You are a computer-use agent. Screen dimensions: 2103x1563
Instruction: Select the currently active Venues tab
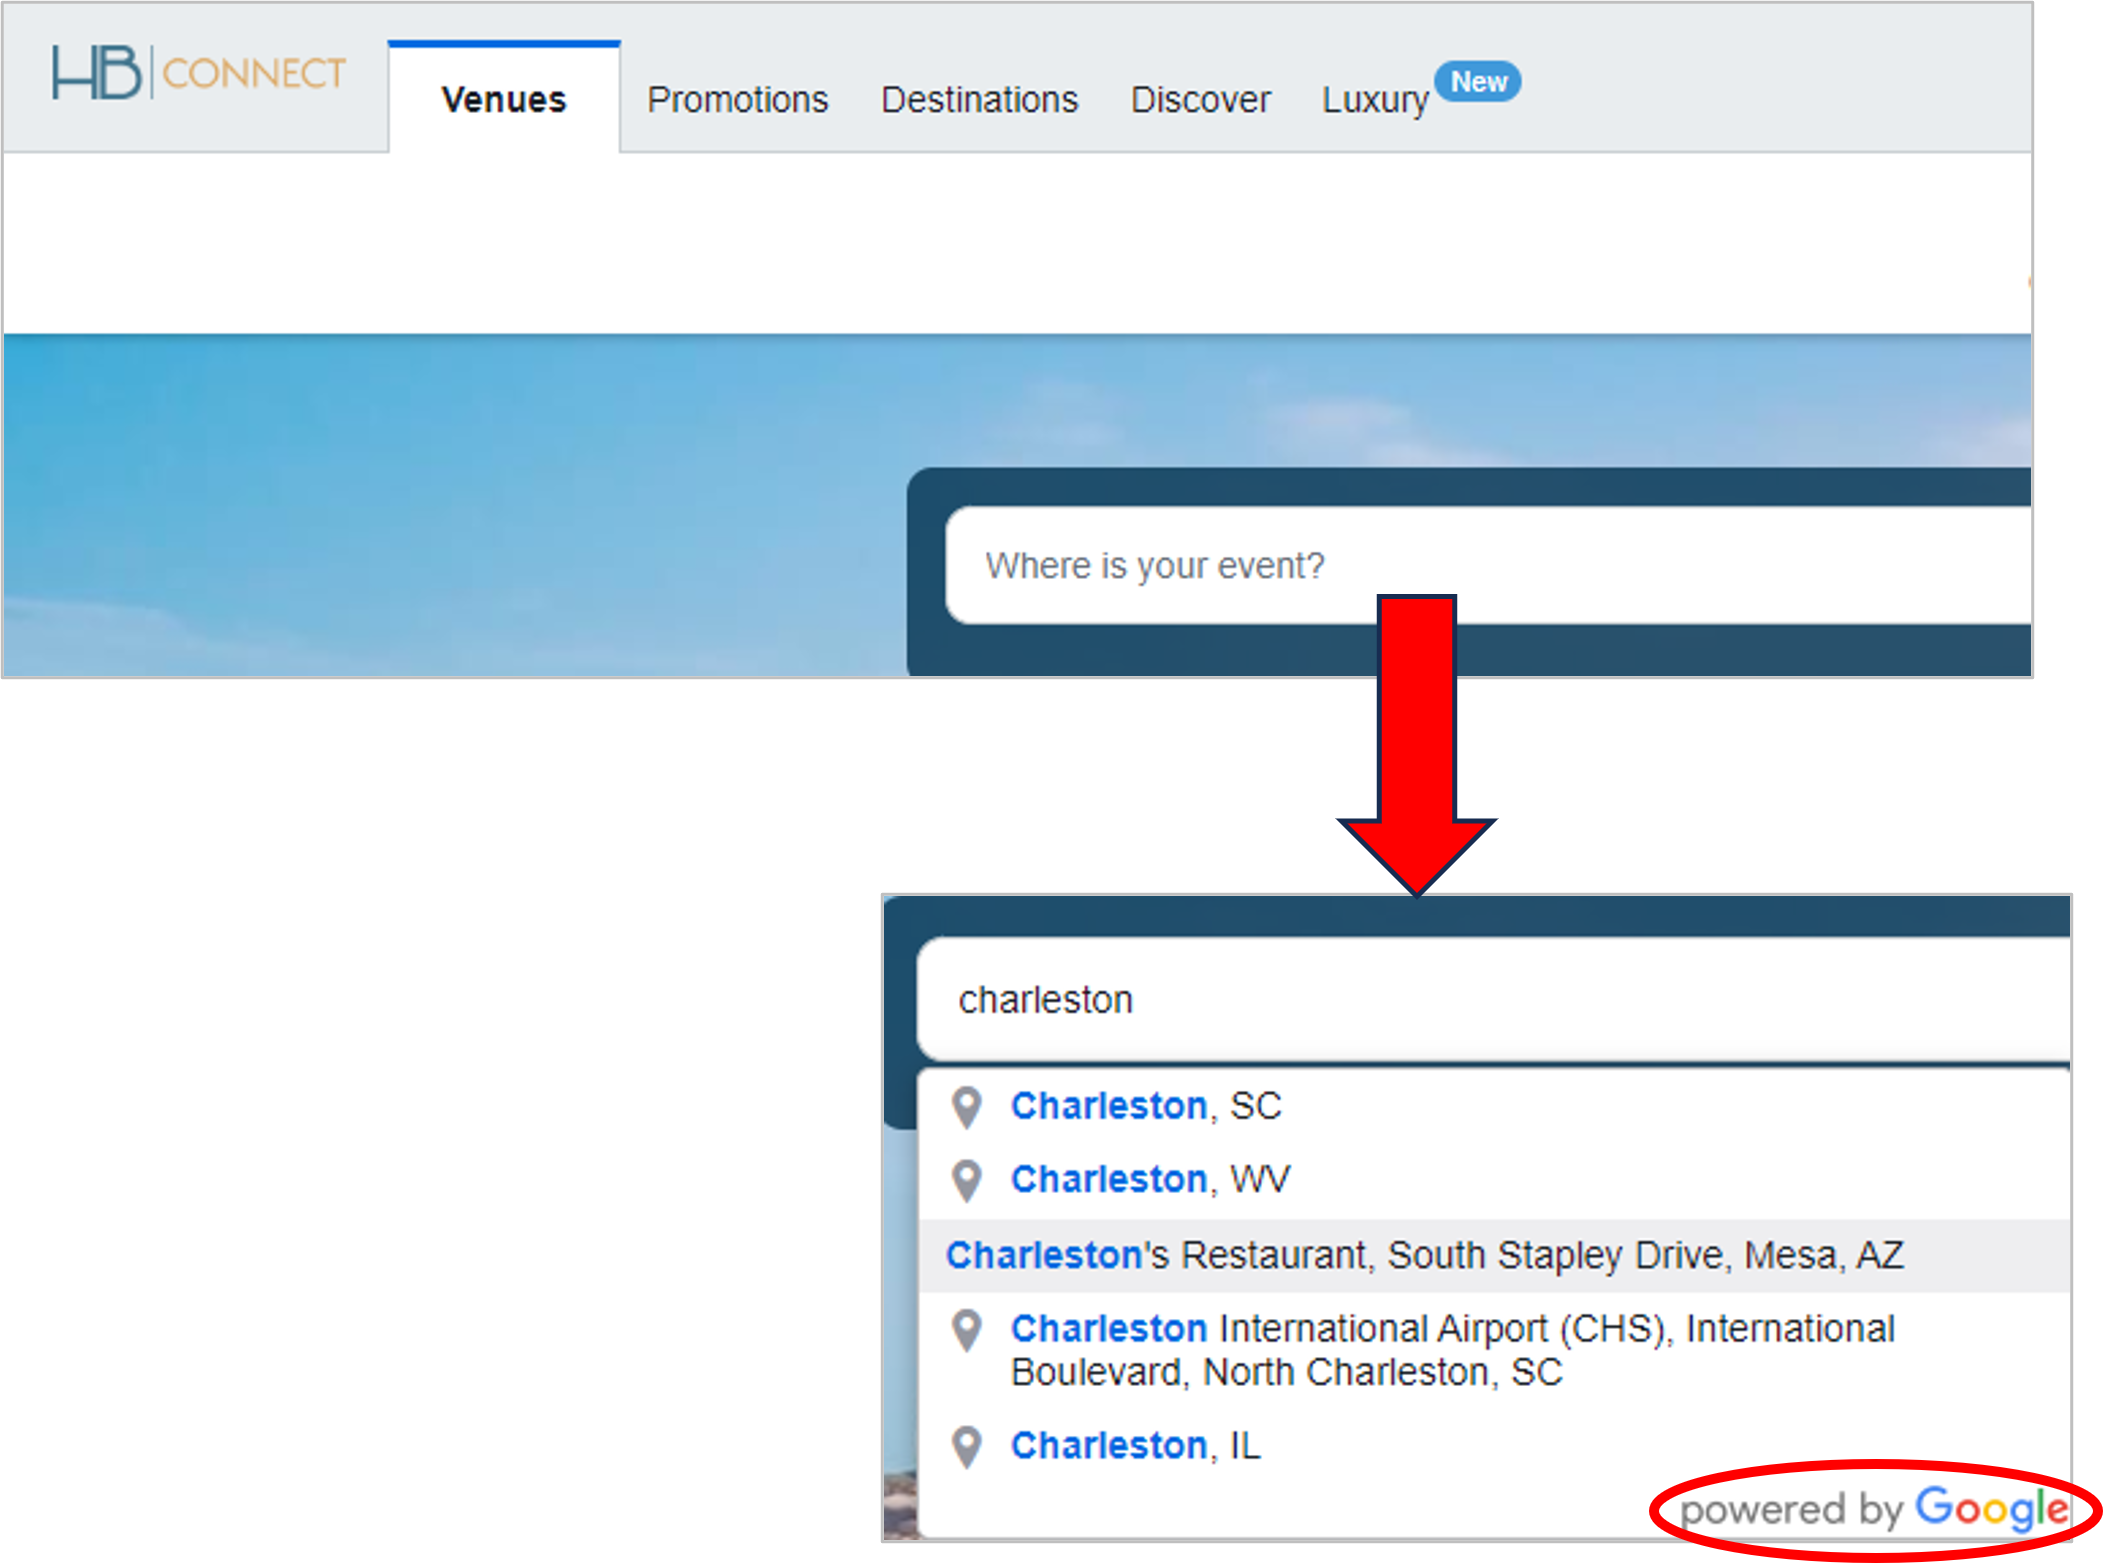503,100
